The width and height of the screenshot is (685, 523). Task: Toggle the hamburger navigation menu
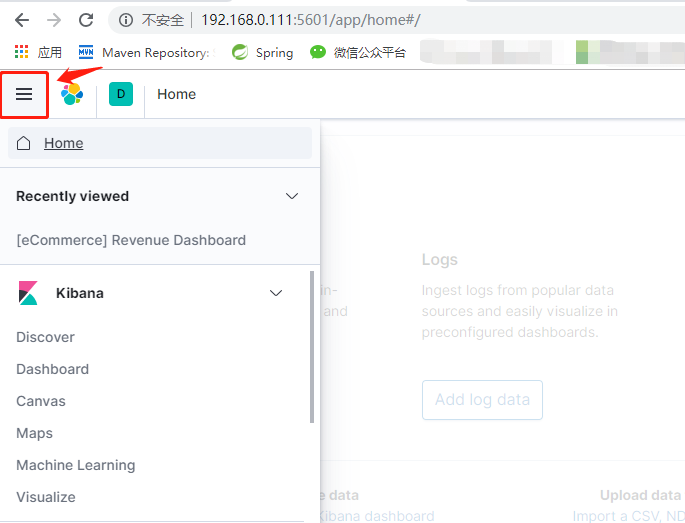coord(24,94)
